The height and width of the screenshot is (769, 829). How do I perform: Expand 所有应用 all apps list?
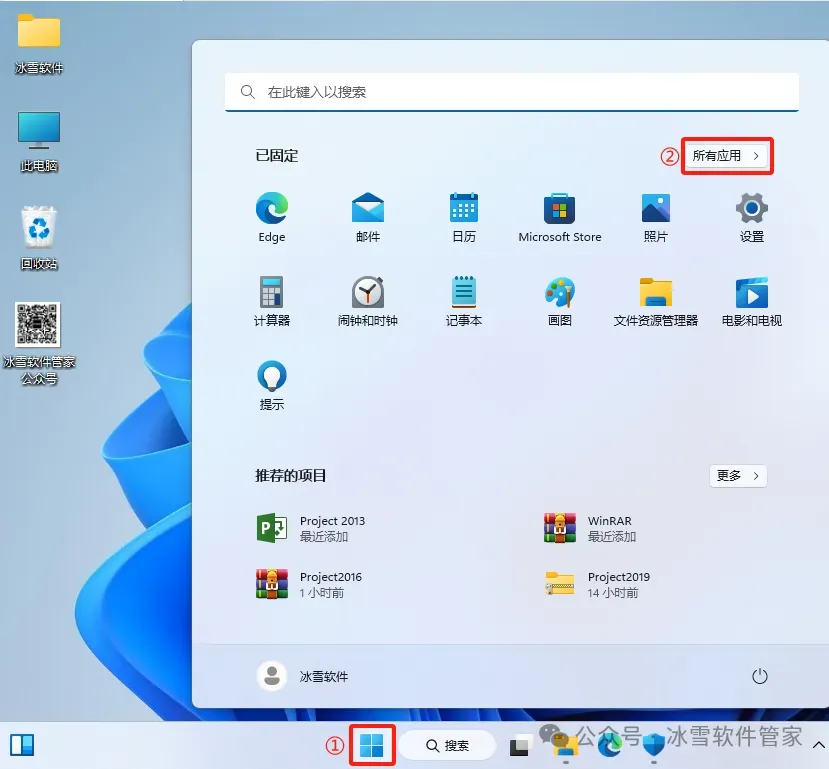726,156
